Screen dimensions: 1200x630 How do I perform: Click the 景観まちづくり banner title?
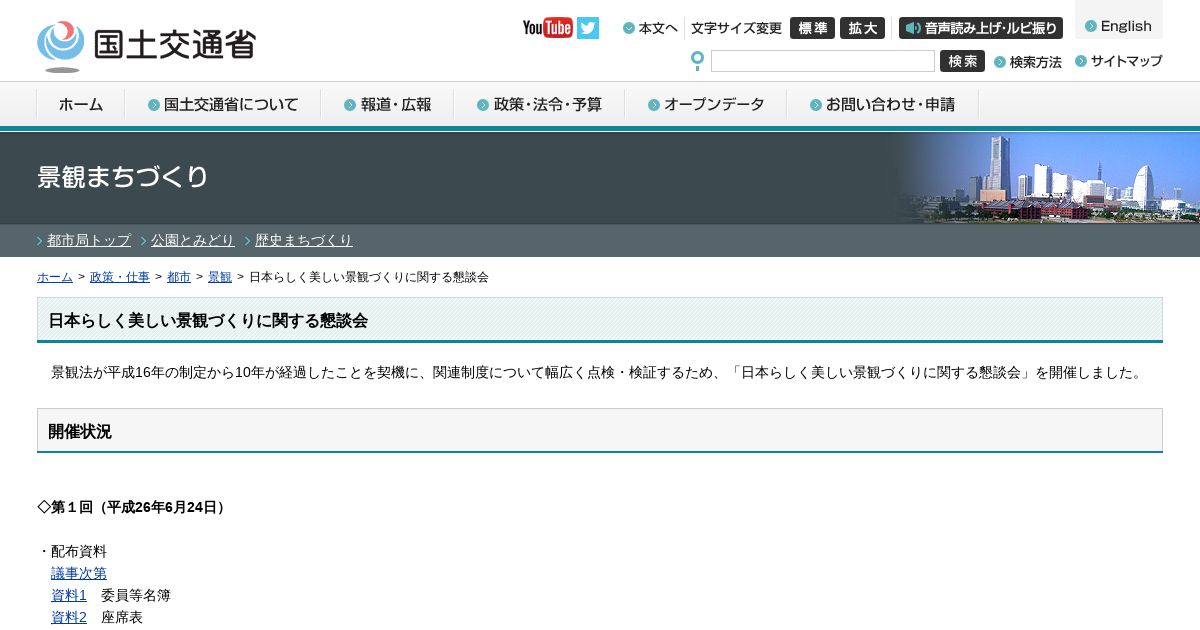coord(123,177)
